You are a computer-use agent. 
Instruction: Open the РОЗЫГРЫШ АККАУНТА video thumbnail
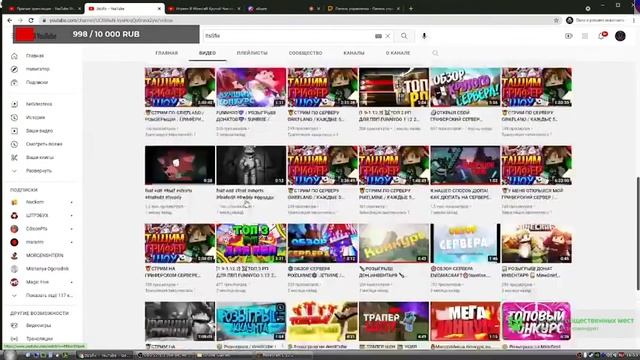[251, 321]
